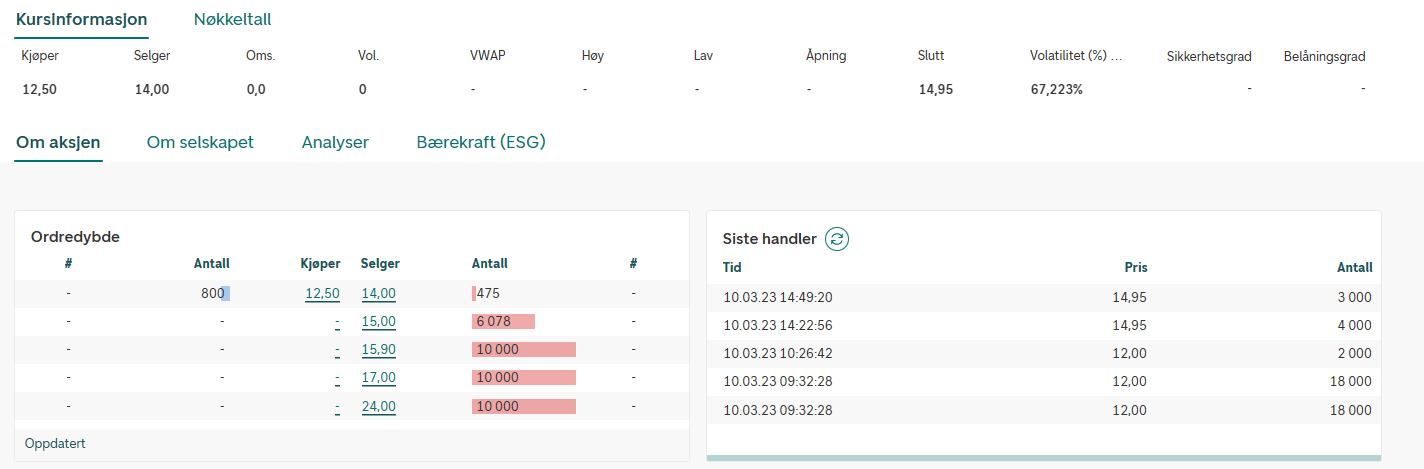Choose the 15,90 seller price link

pos(379,350)
